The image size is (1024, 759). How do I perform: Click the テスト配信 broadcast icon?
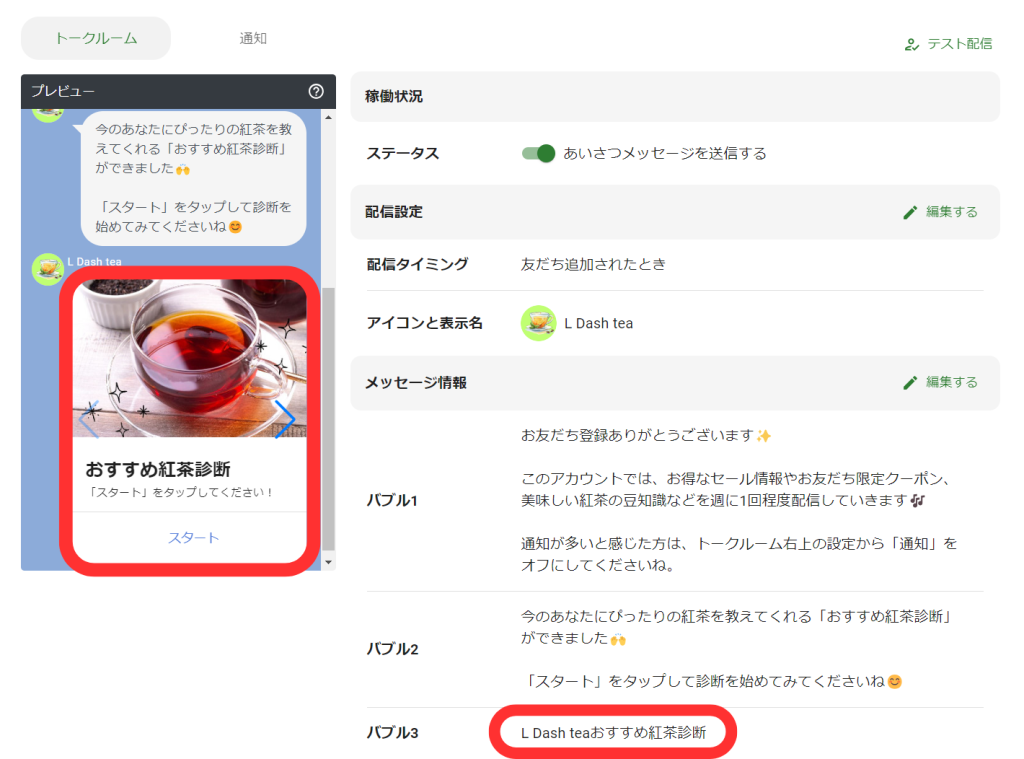click(x=911, y=45)
